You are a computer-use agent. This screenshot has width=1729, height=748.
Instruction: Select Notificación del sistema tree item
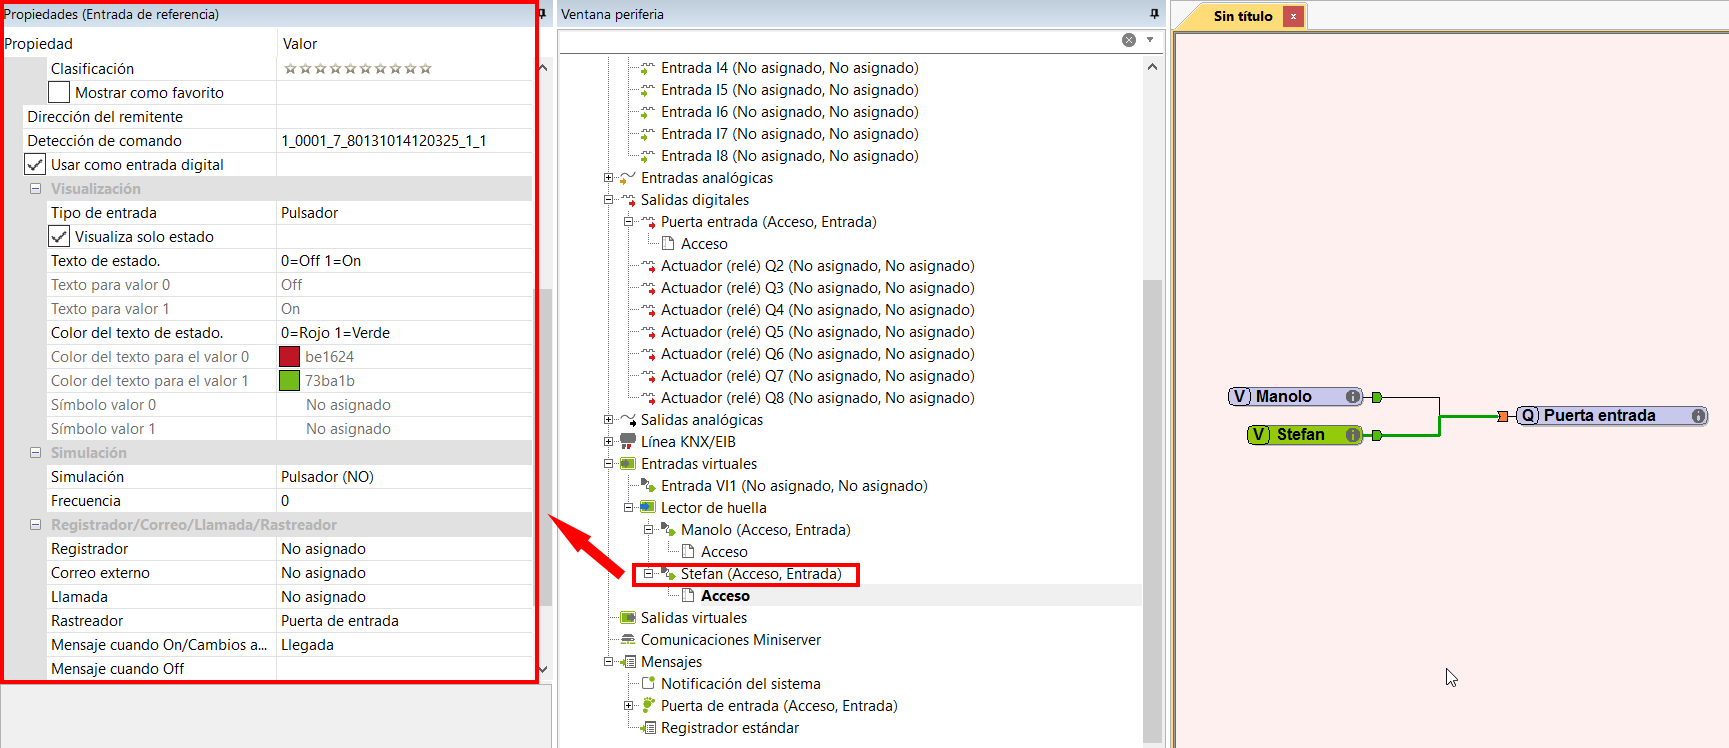point(740,684)
